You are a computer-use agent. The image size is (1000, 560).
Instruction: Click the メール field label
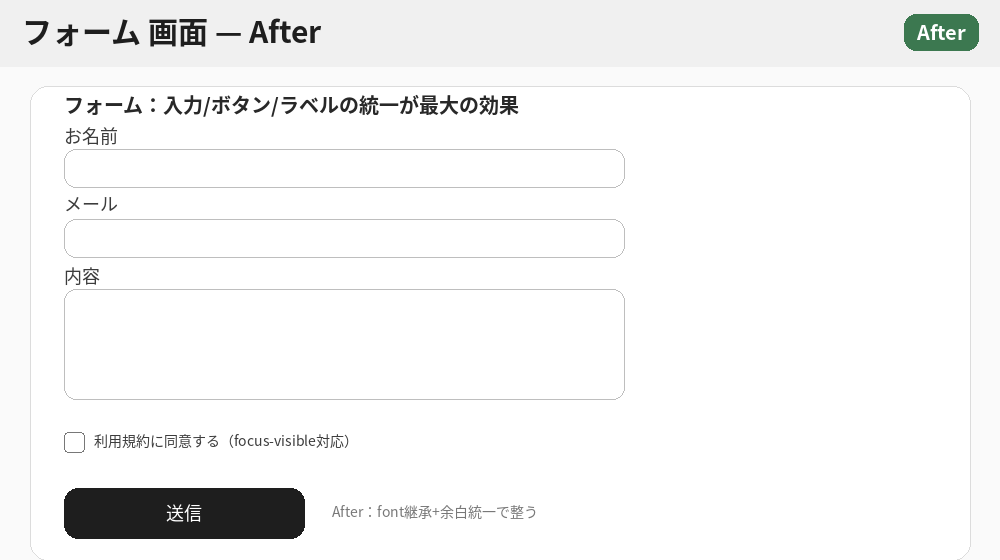click(91, 205)
